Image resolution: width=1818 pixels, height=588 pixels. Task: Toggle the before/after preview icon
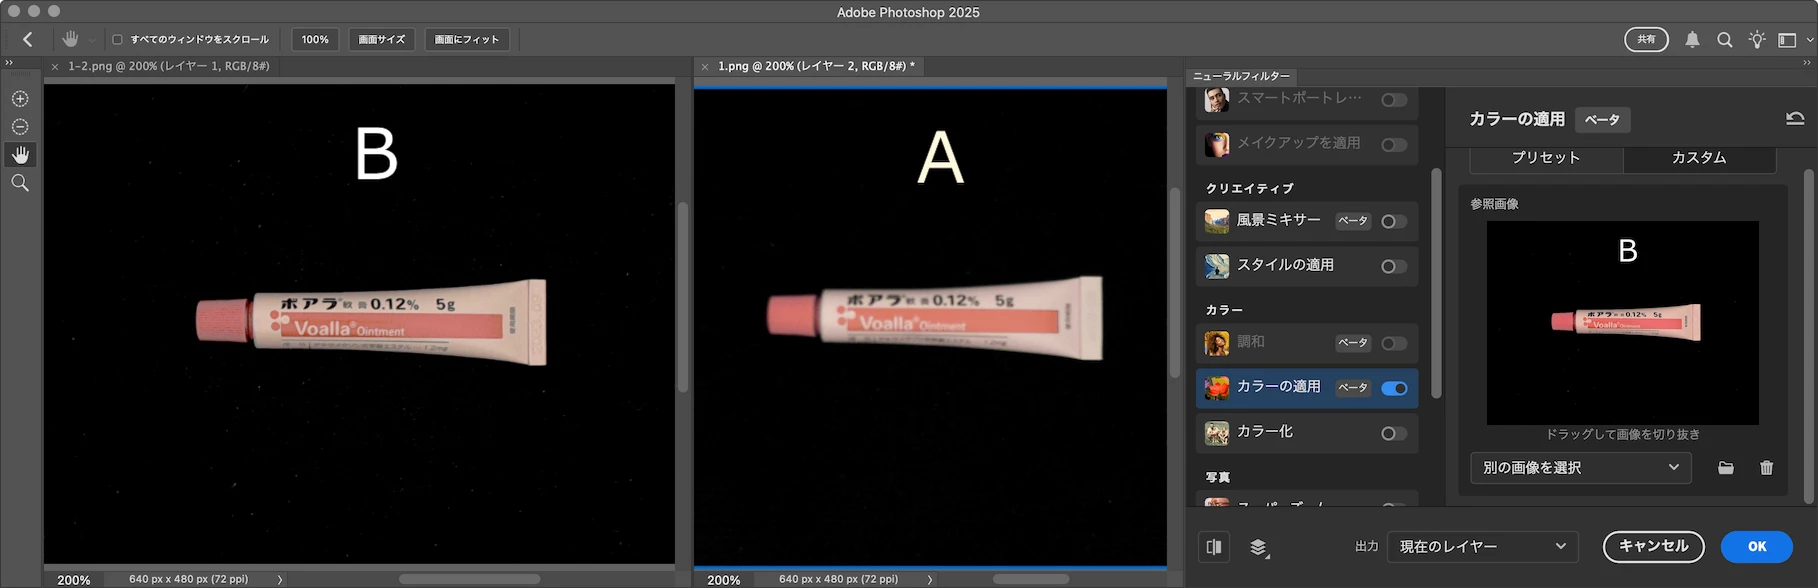[1214, 547]
